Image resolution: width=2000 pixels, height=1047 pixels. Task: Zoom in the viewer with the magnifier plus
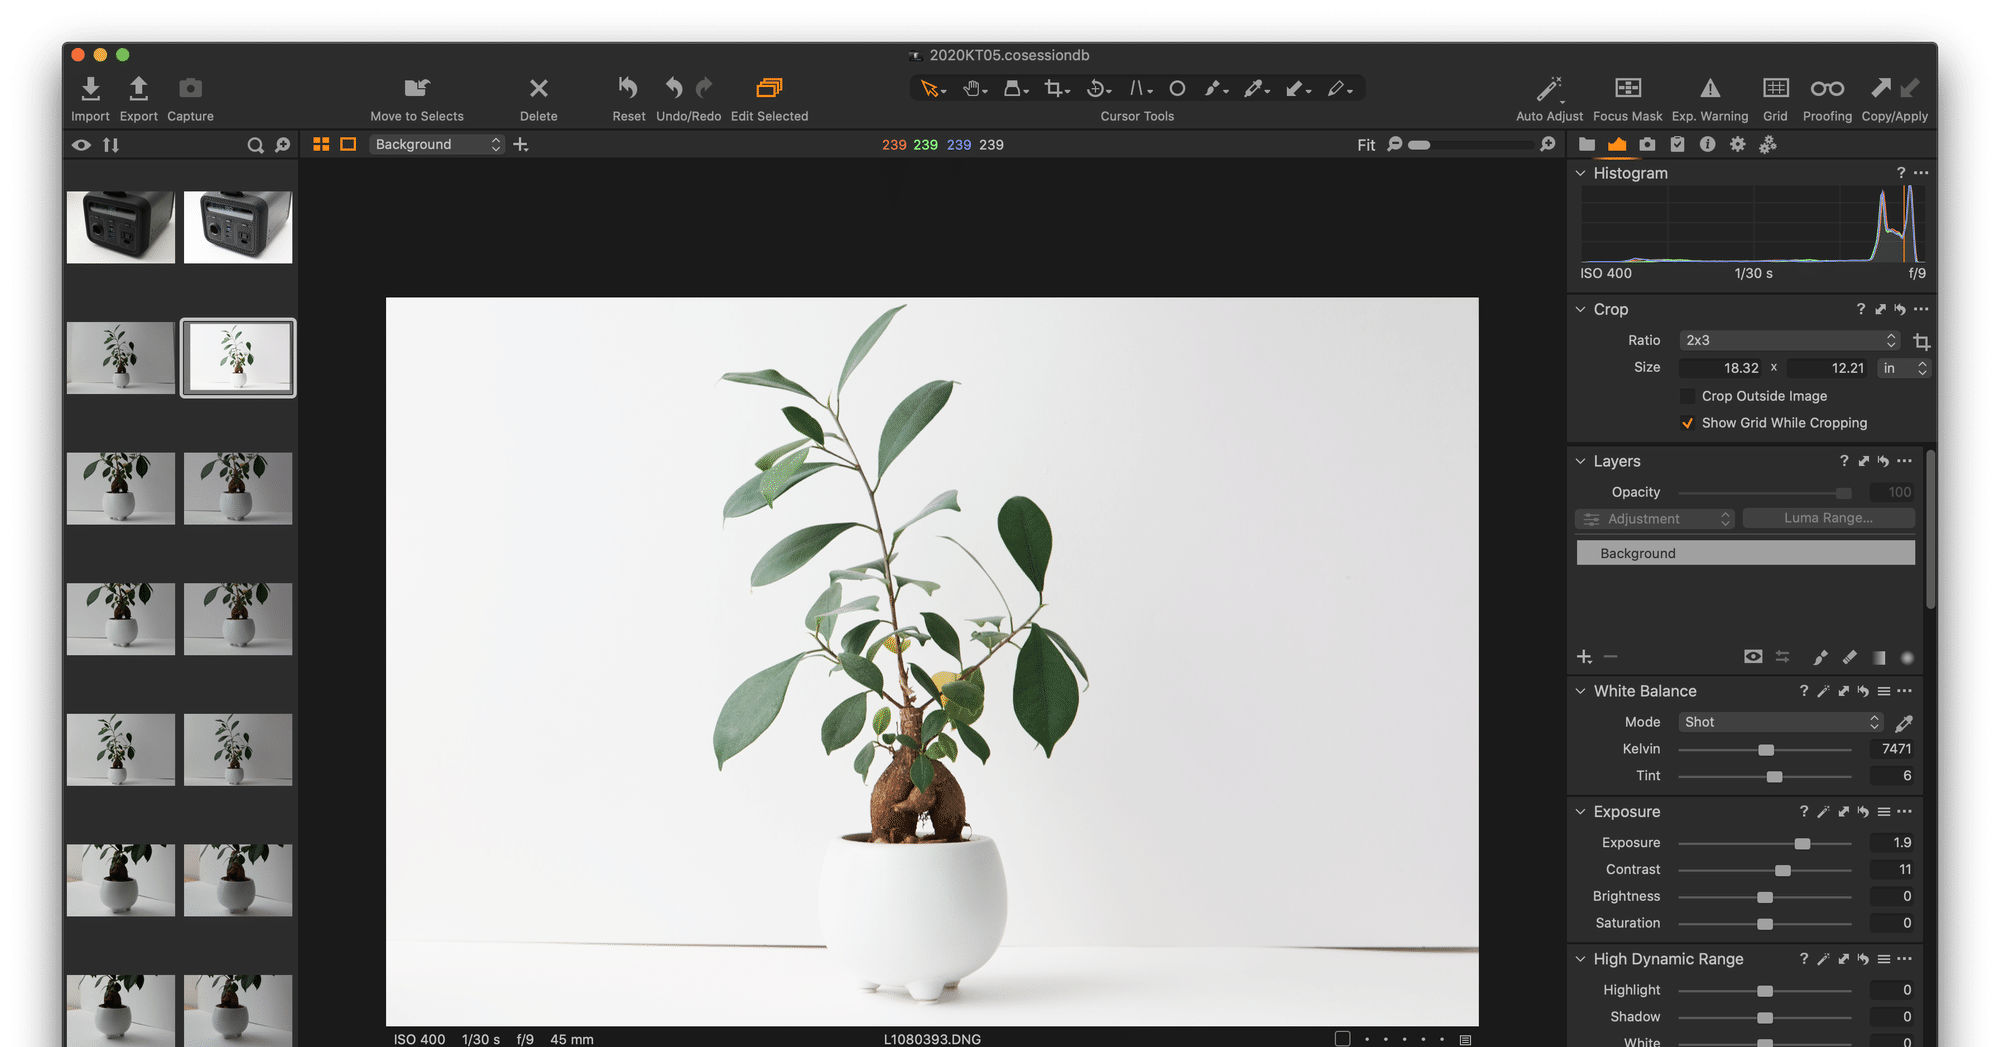pos(1548,145)
